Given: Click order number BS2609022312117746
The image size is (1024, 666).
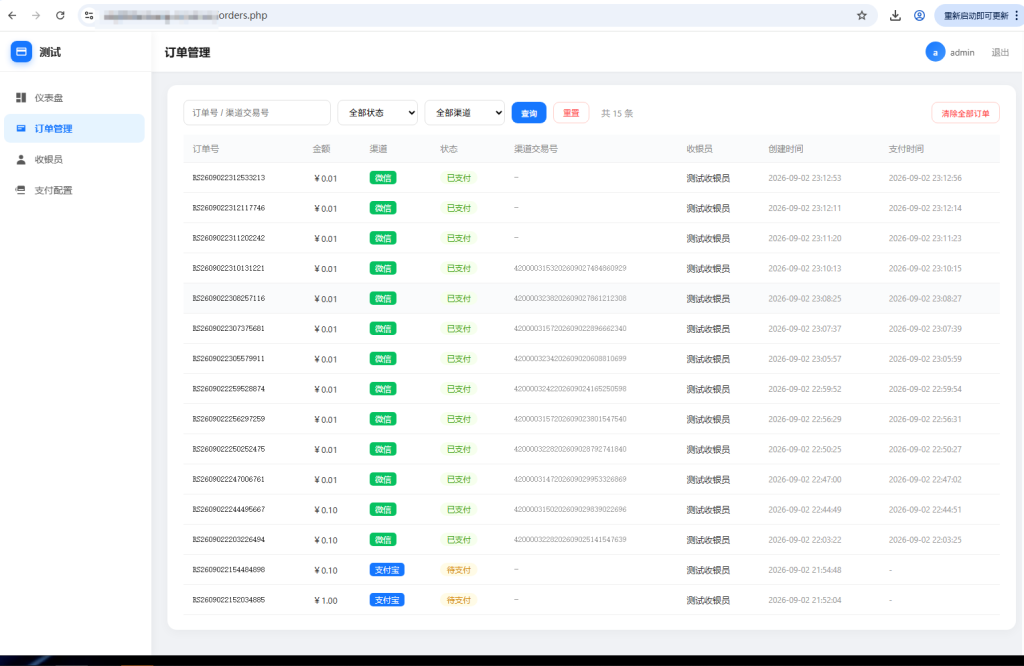Looking at the screenshot, I should coord(229,208).
